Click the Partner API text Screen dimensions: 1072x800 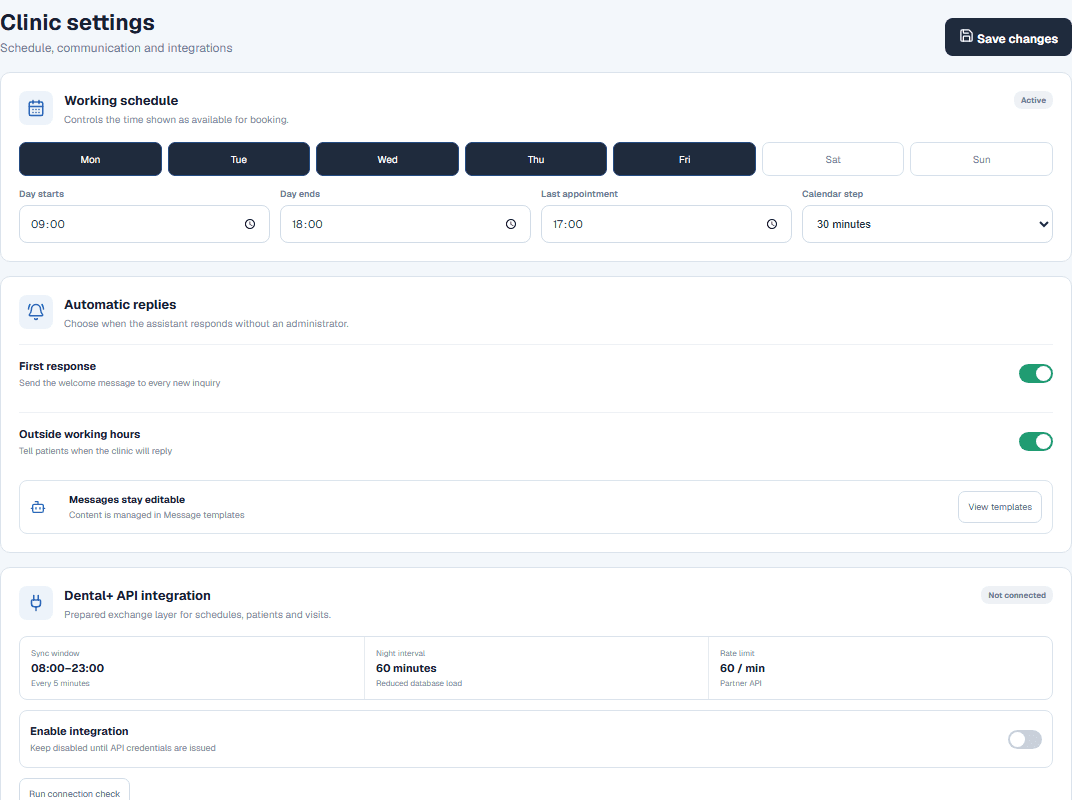click(x=740, y=684)
